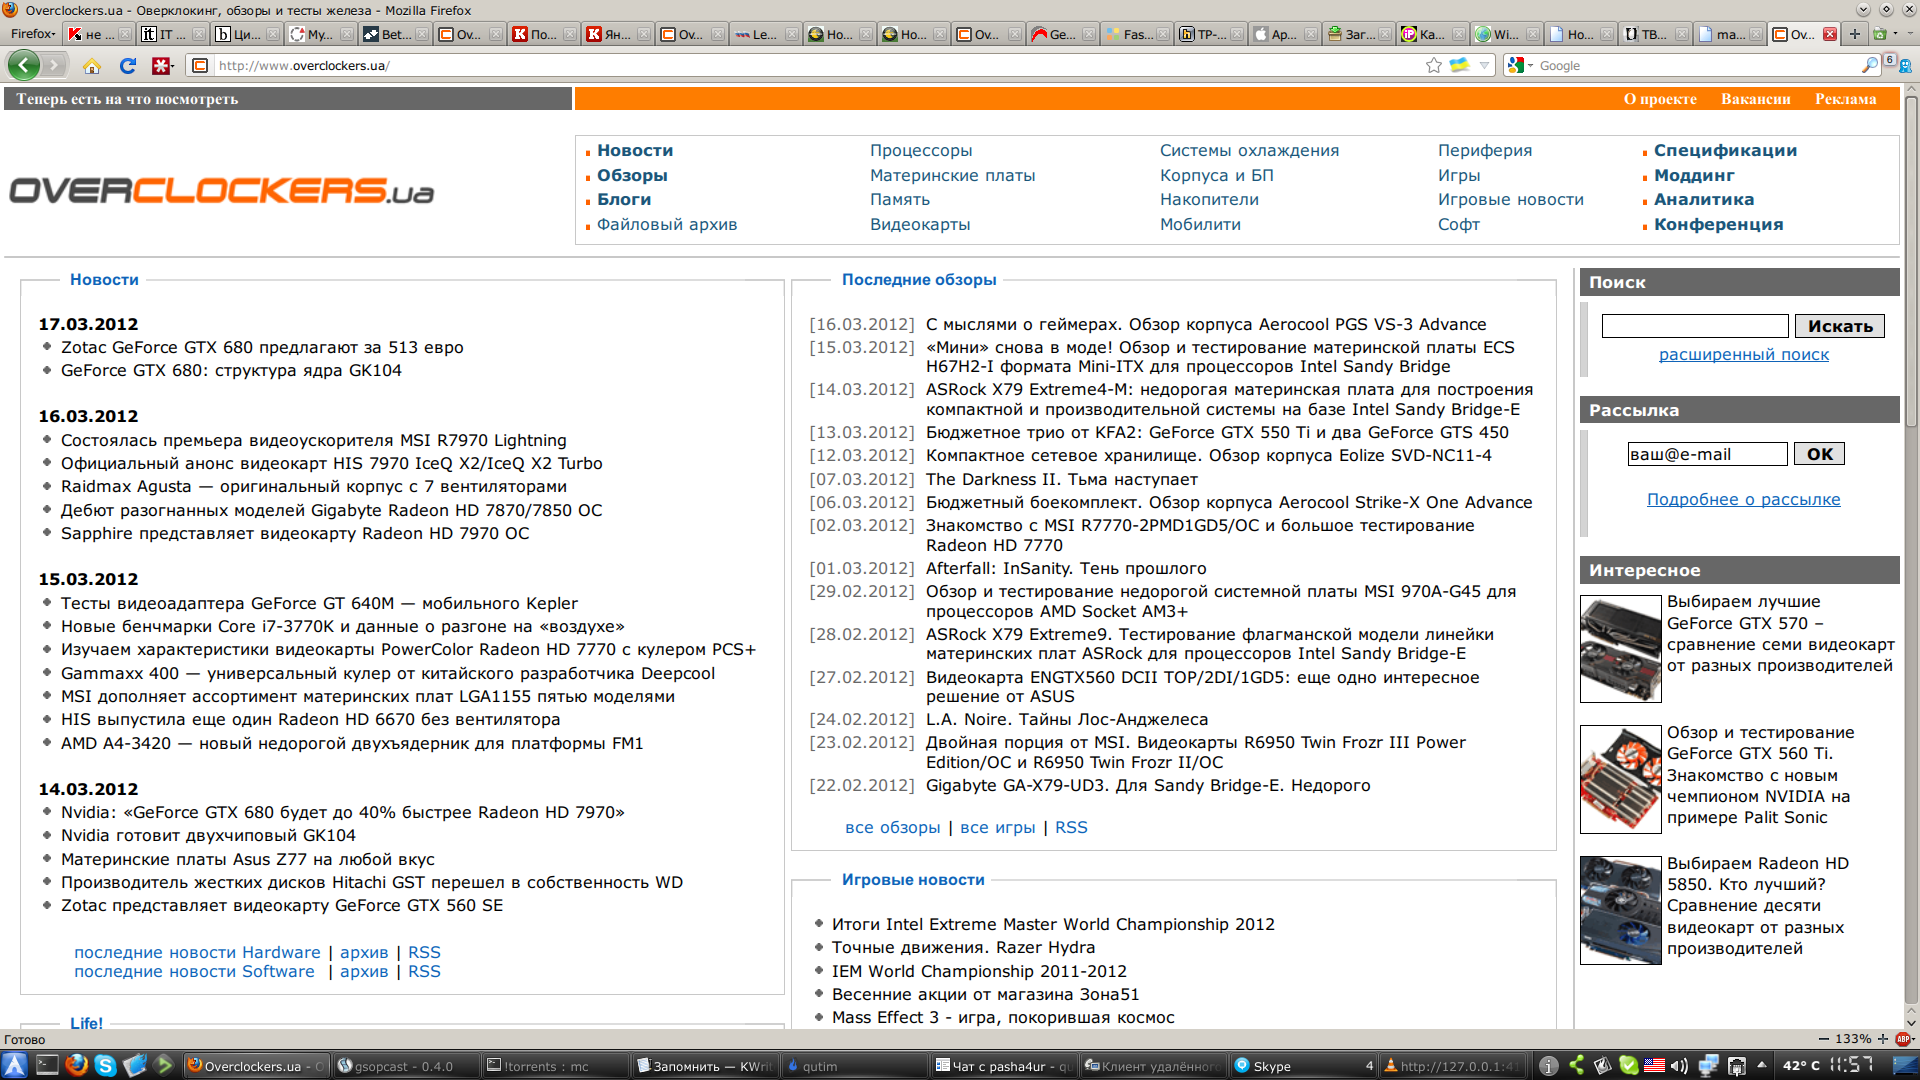The image size is (1920, 1080).
Task: Reload the page with the refresh icon
Action: click(x=127, y=66)
